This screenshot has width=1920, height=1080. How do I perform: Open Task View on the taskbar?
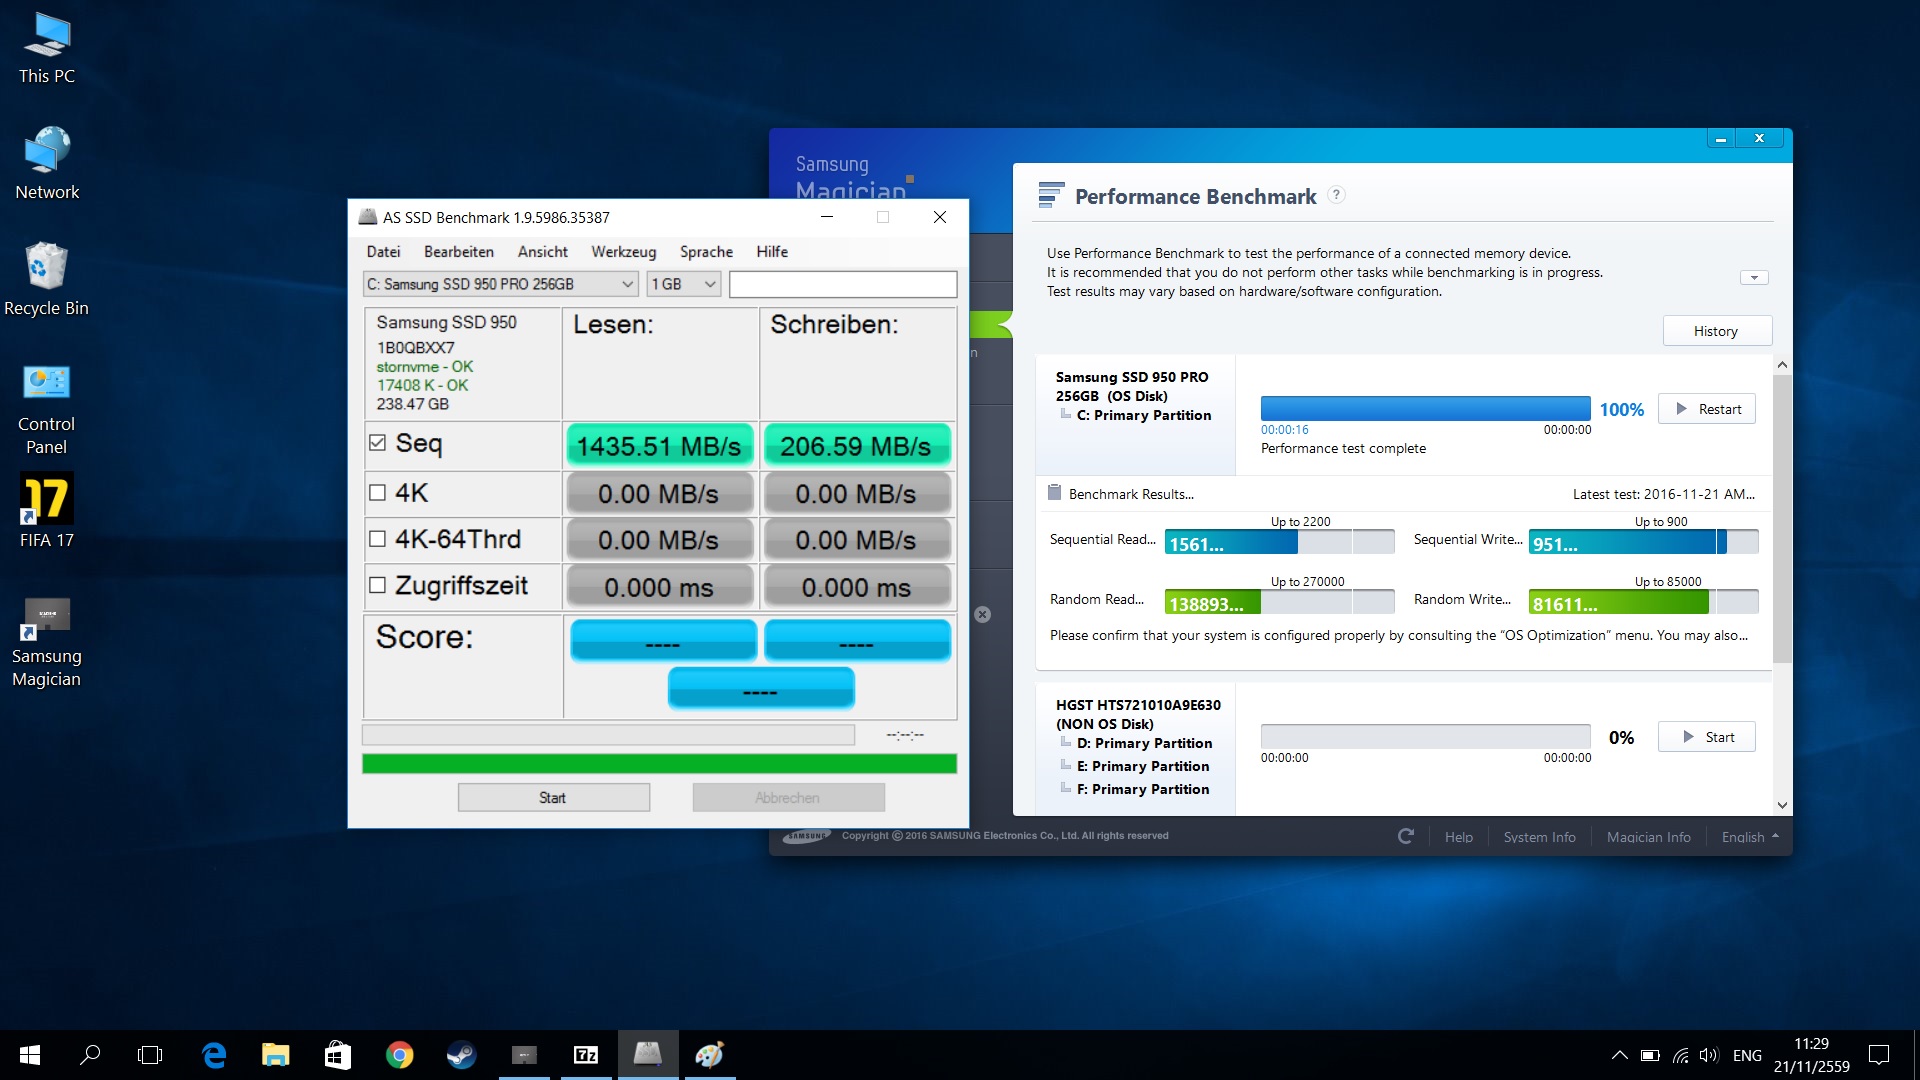[x=150, y=1055]
